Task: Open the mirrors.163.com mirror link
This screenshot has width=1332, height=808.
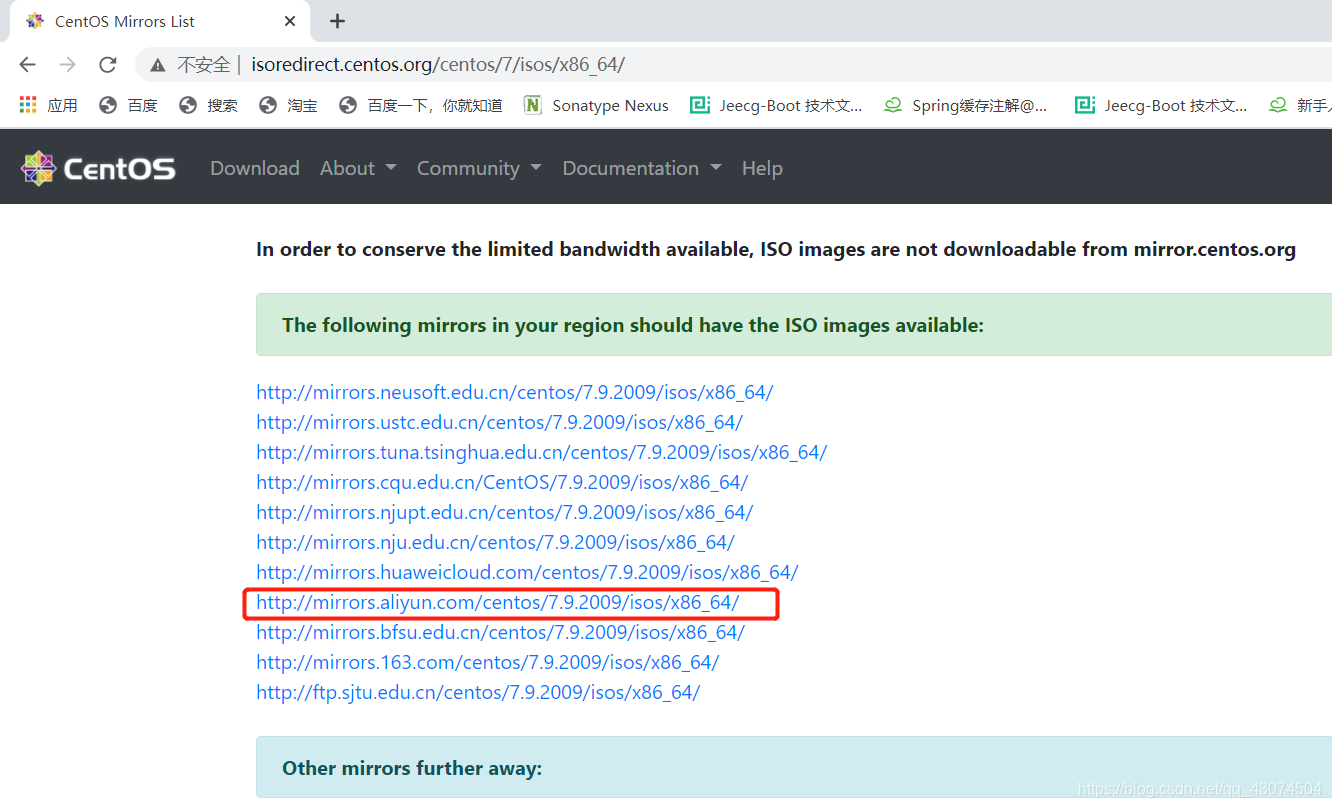Action: click(x=488, y=662)
